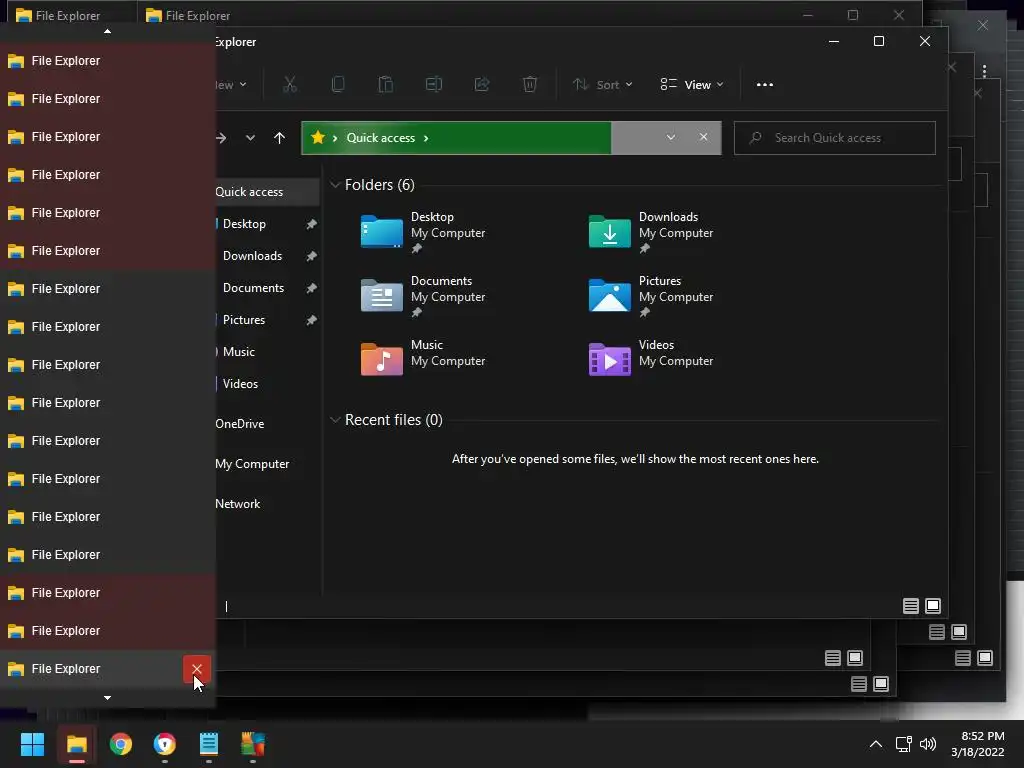
Task: Open the Music folder icon in Folders
Action: (381, 359)
